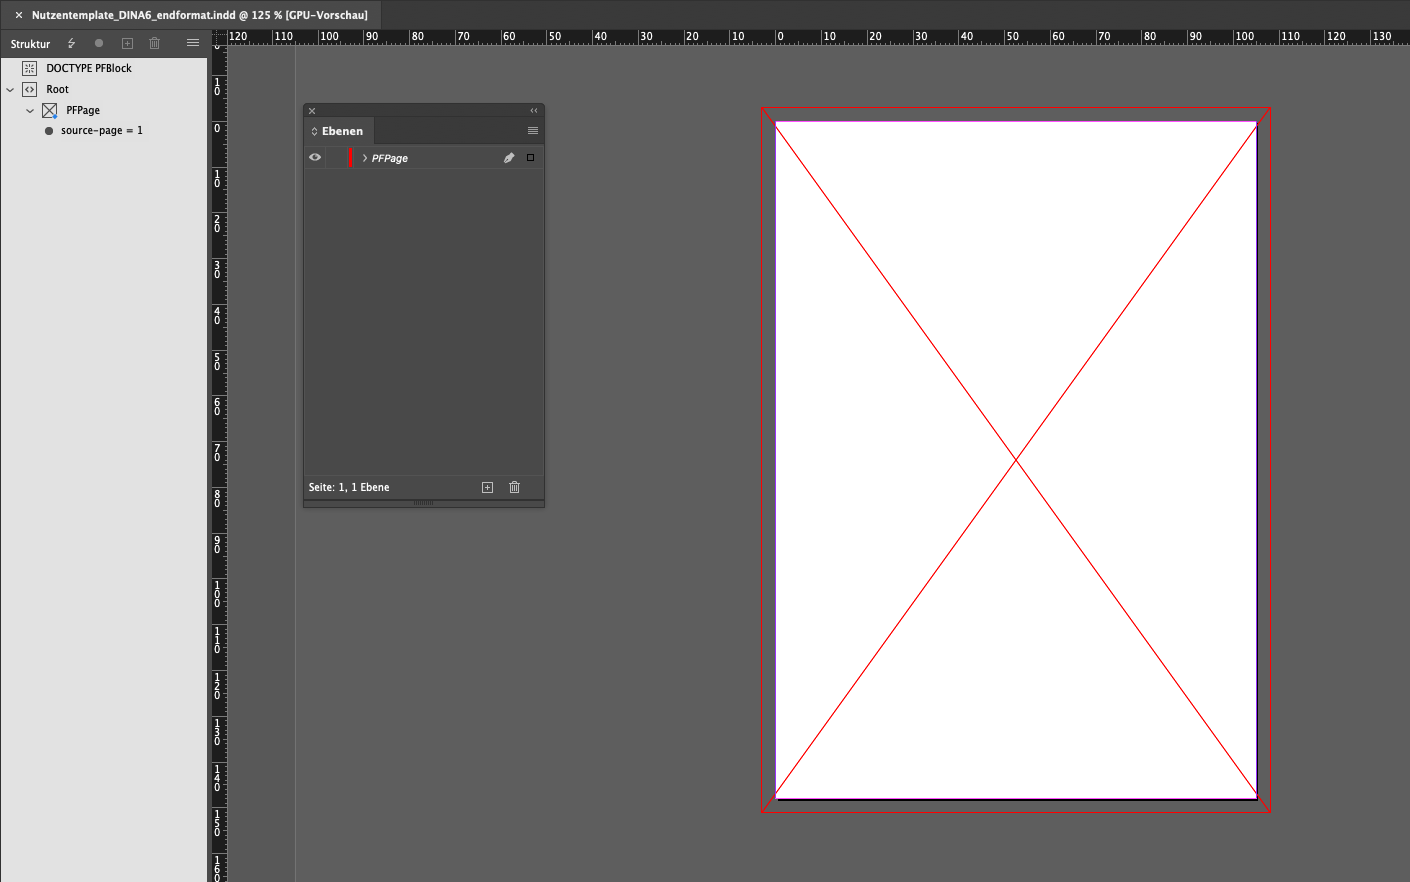
Task: Expand the PFPage layer in Ebenen
Action: tap(365, 158)
